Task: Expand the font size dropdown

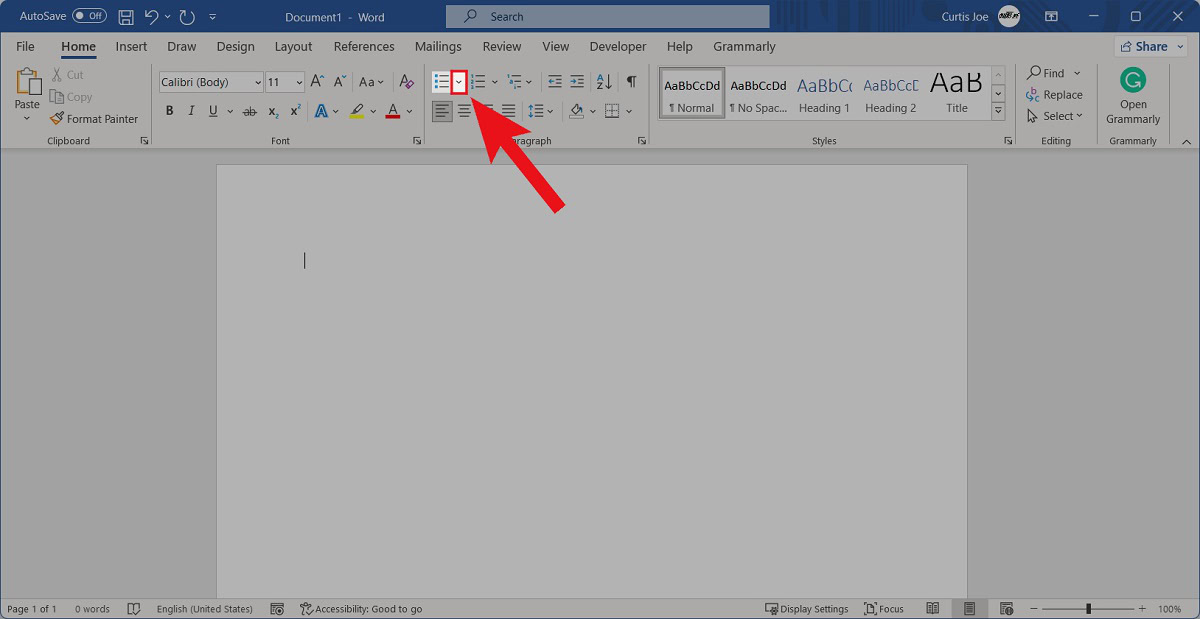Action: point(299,83)
